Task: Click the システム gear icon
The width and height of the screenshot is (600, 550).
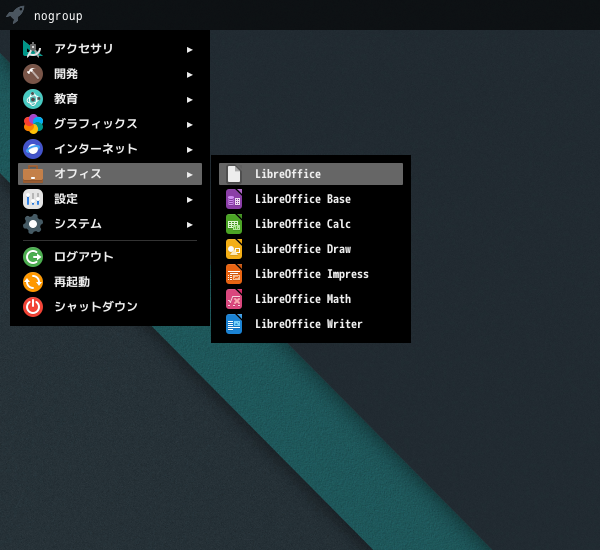Action: pos(33,224)
